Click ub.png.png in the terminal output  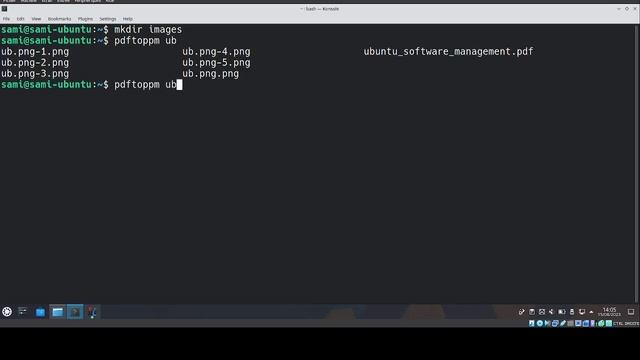click(211, 74)
